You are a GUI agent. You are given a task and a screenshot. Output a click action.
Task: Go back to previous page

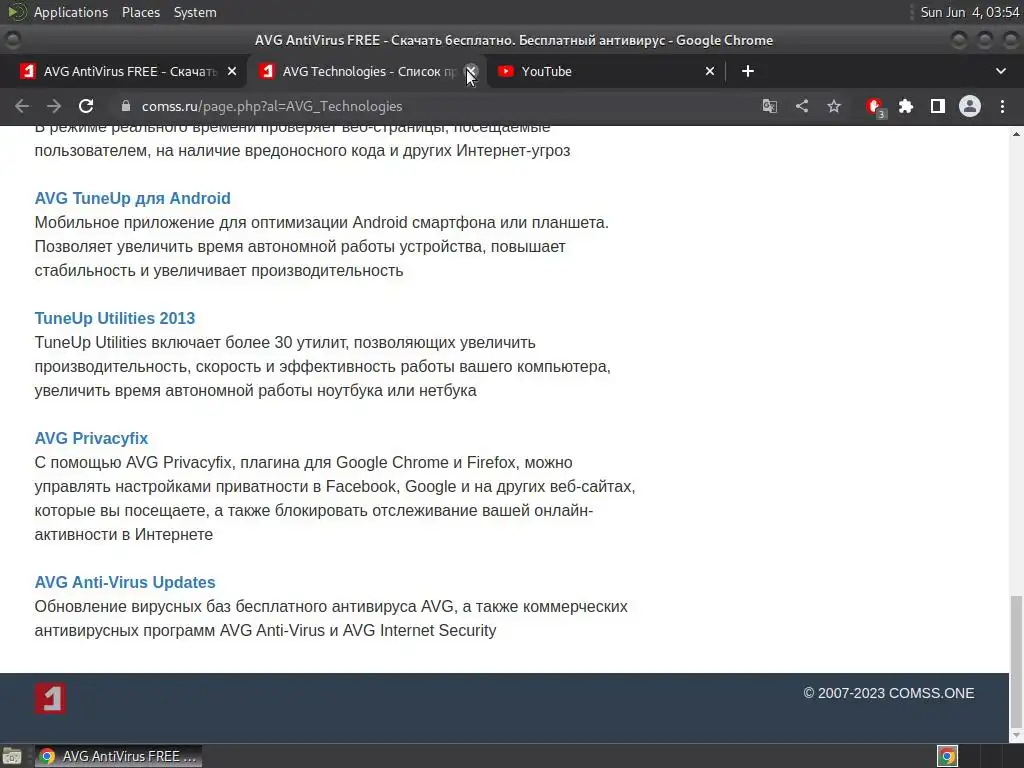[22, 106]
